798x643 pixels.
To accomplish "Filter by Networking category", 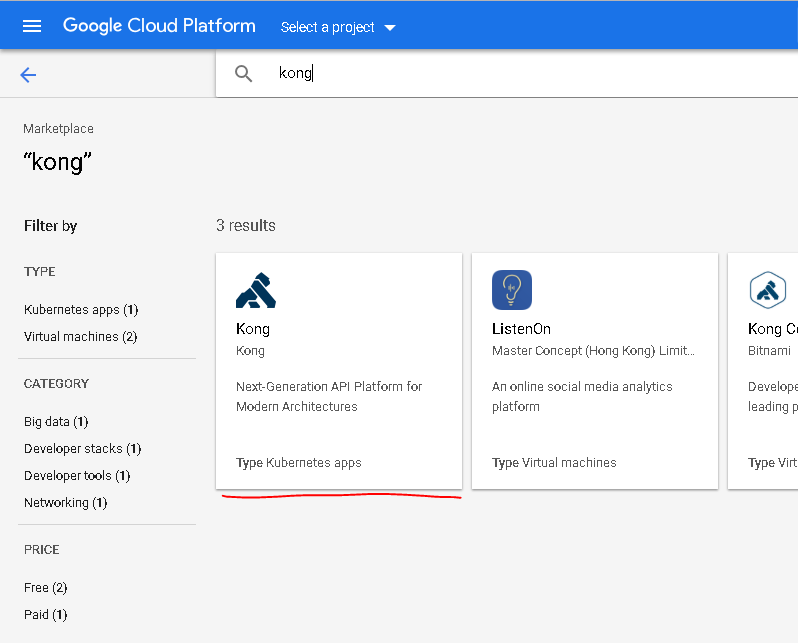I will coord(65,503).
